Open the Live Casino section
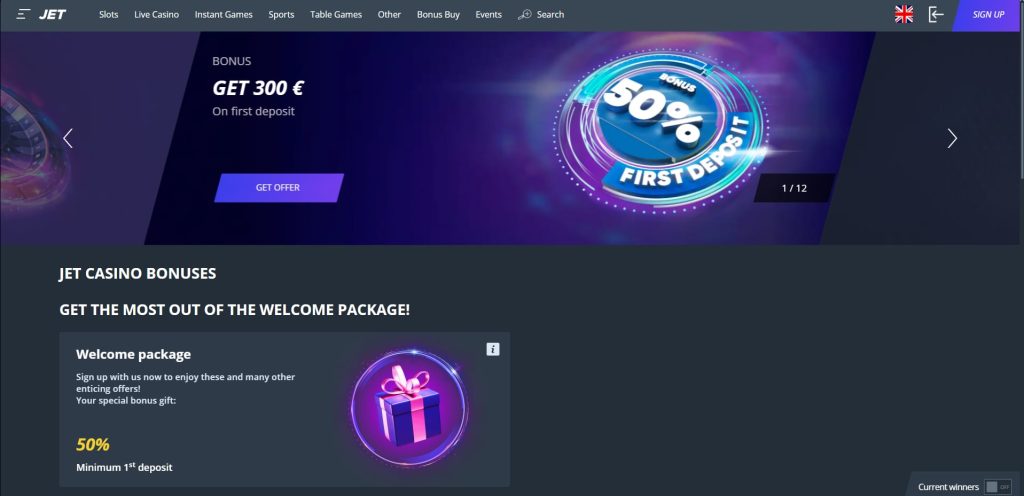This screenshot has width=1024, height=496. pos(156,14)
